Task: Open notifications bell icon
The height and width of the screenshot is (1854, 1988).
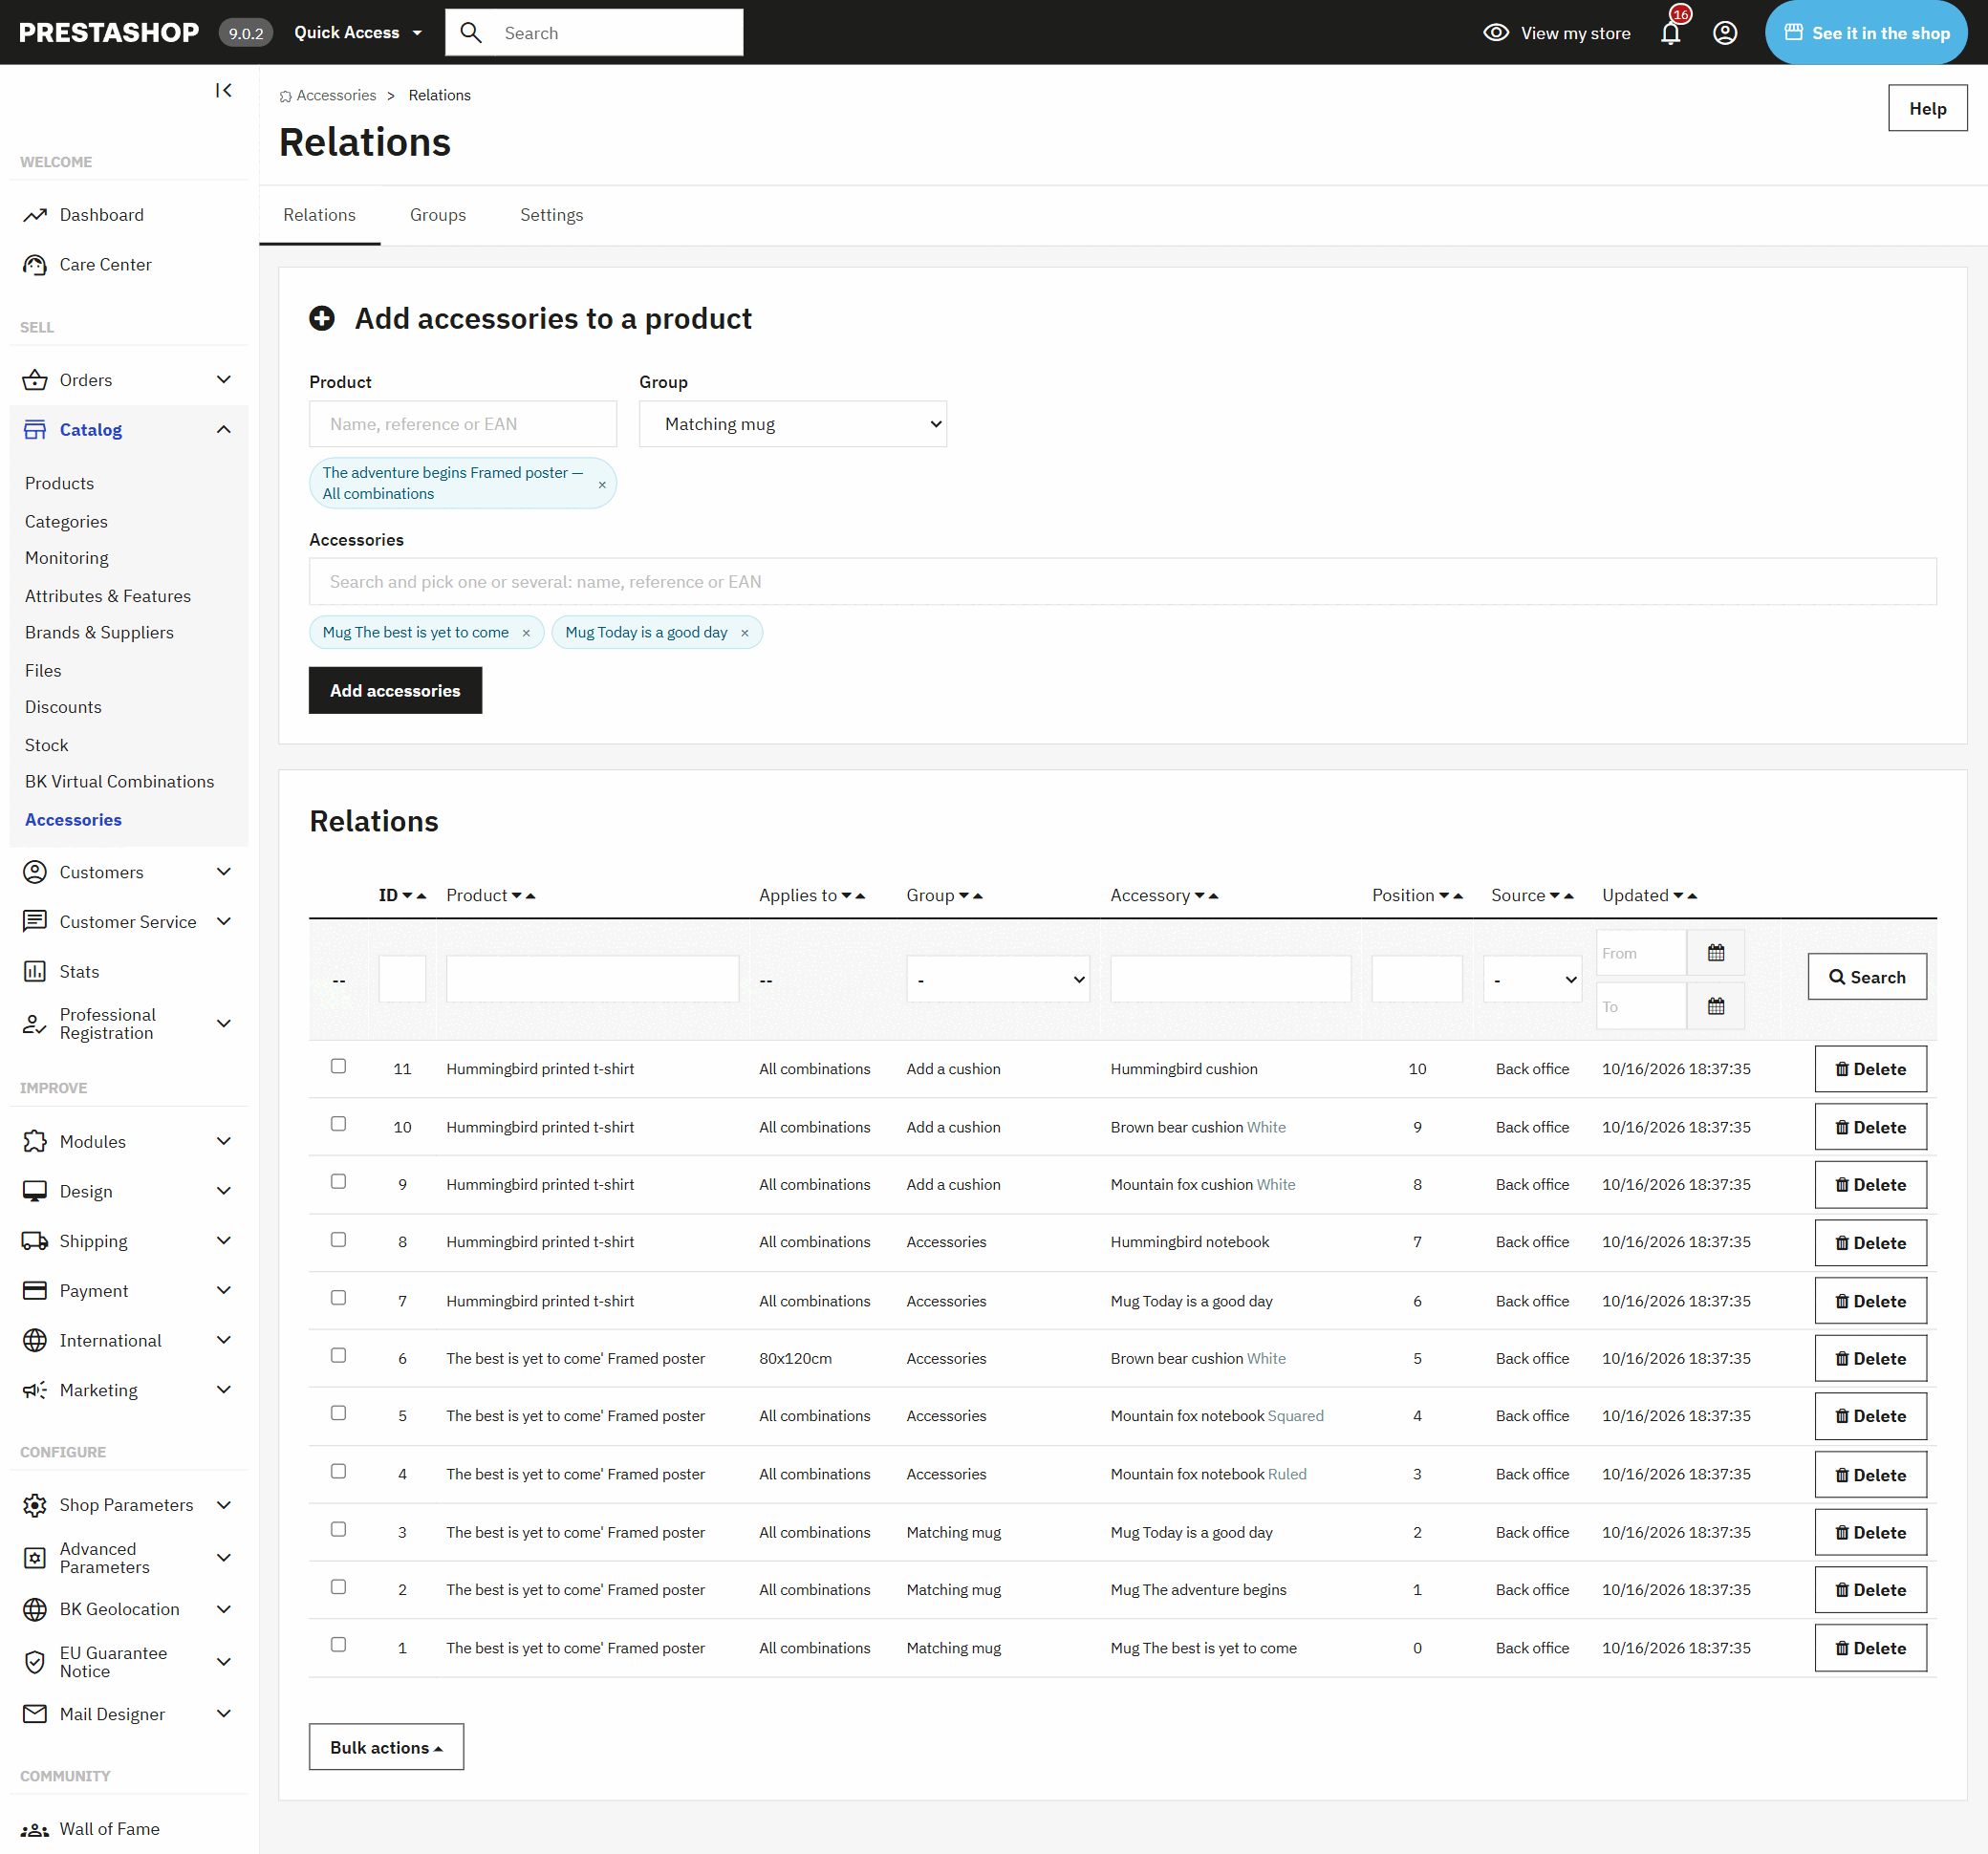Action: pos(1670,33)
